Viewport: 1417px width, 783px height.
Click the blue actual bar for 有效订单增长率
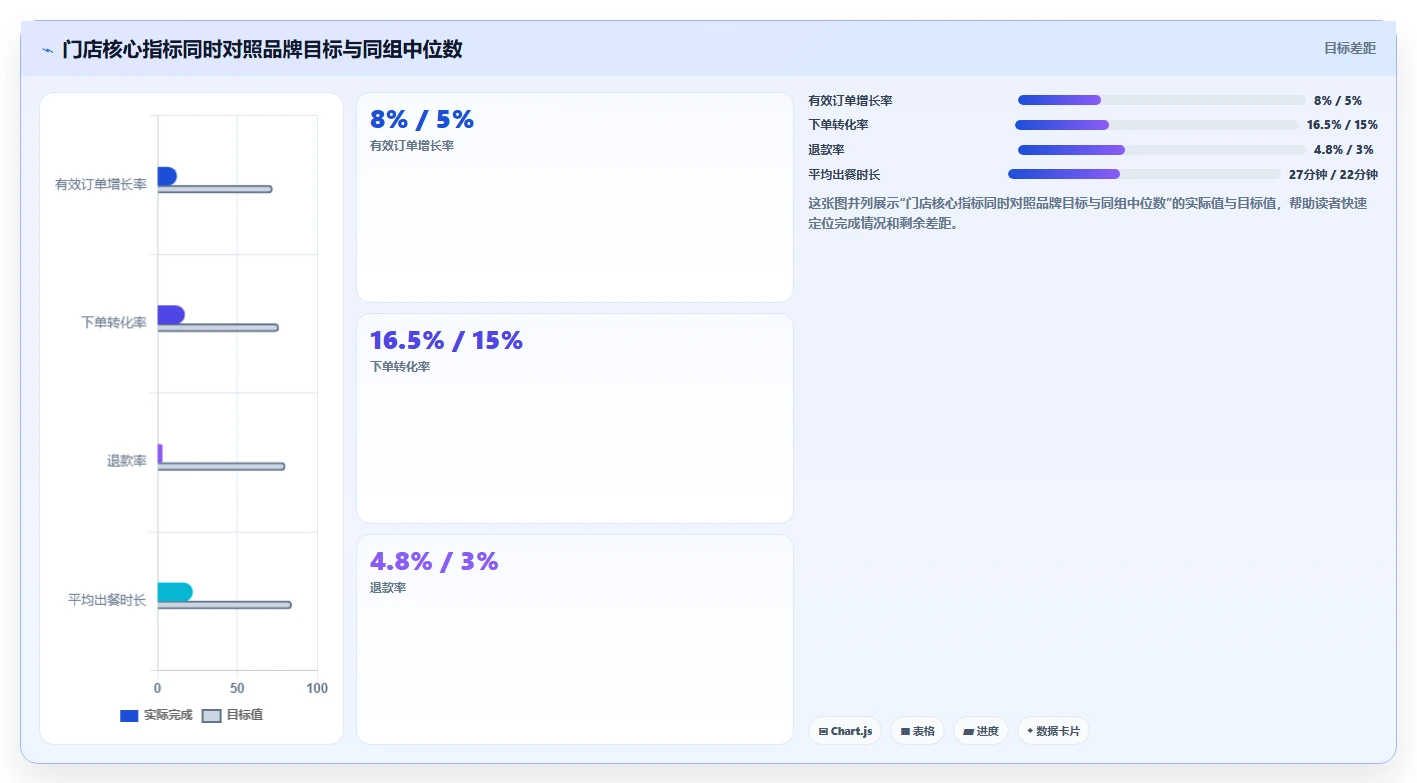[x=167, y=176]
